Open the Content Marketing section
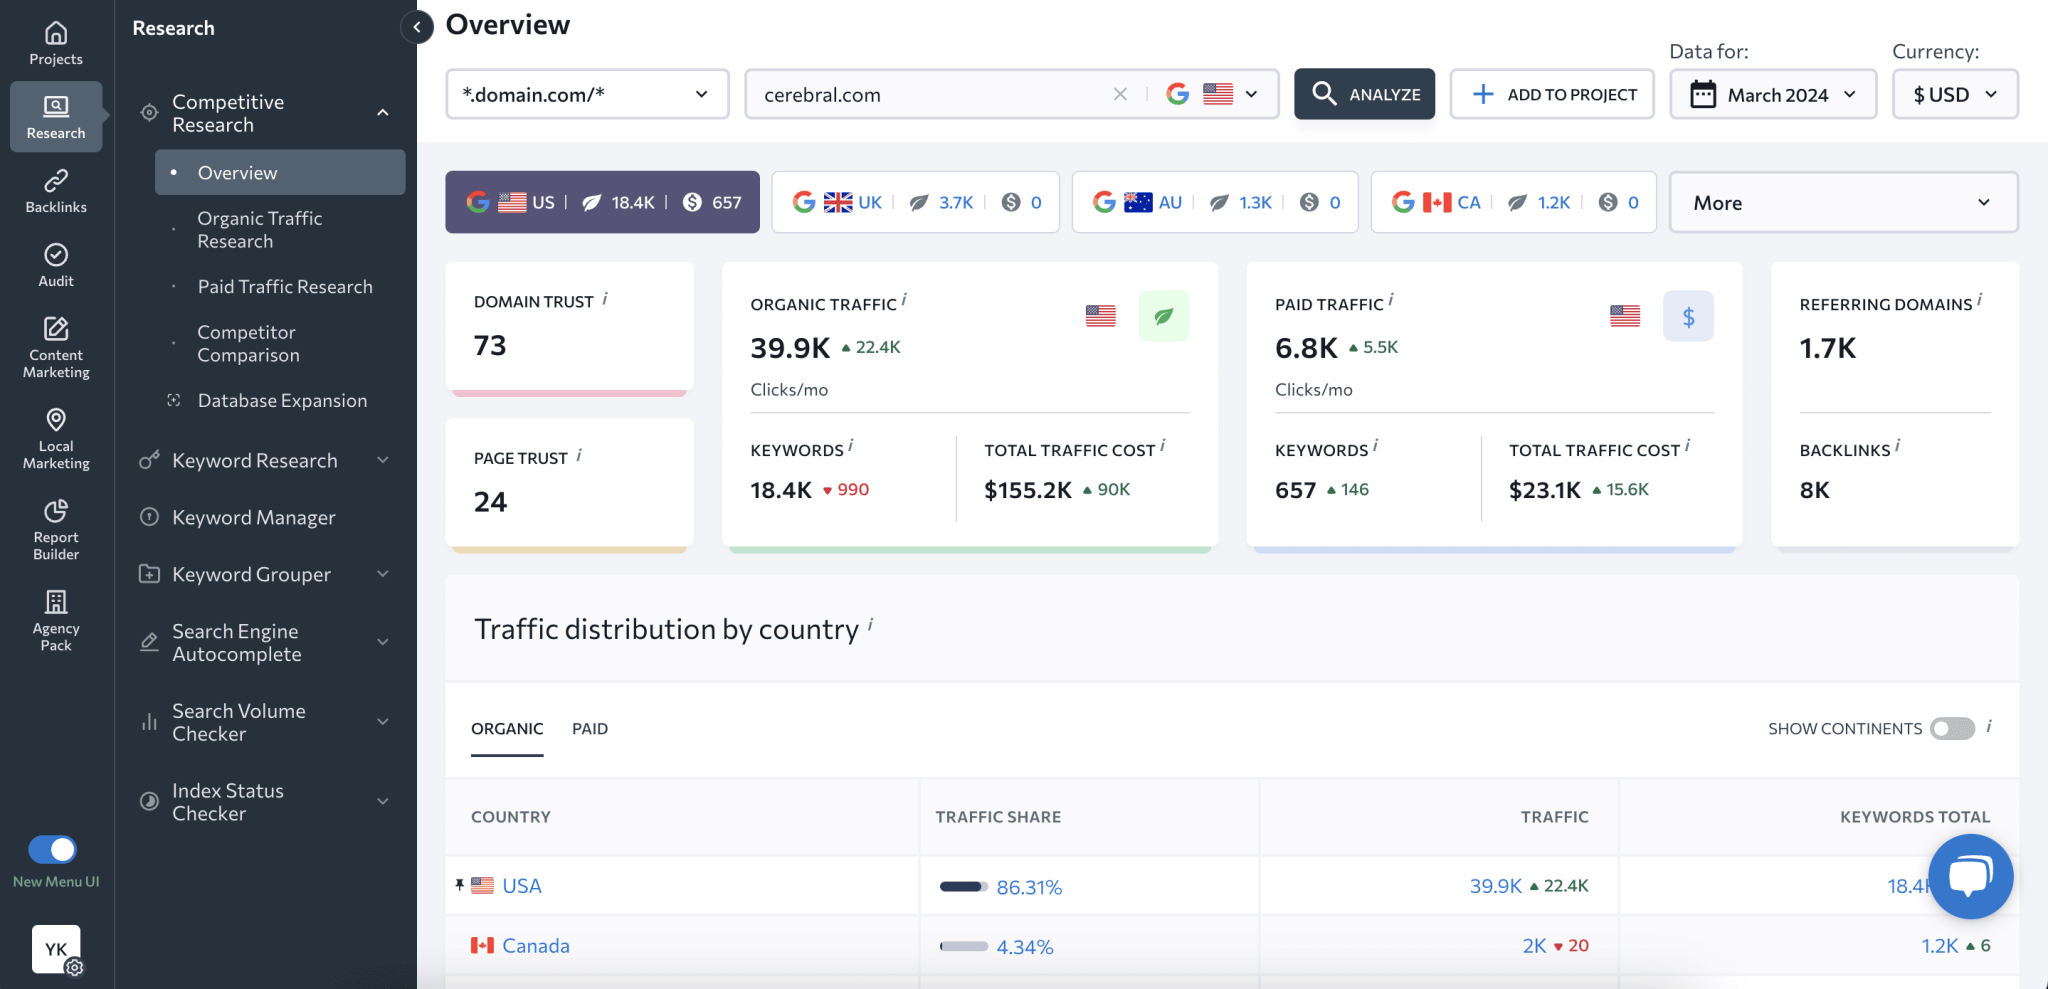 tap(56, 347)
